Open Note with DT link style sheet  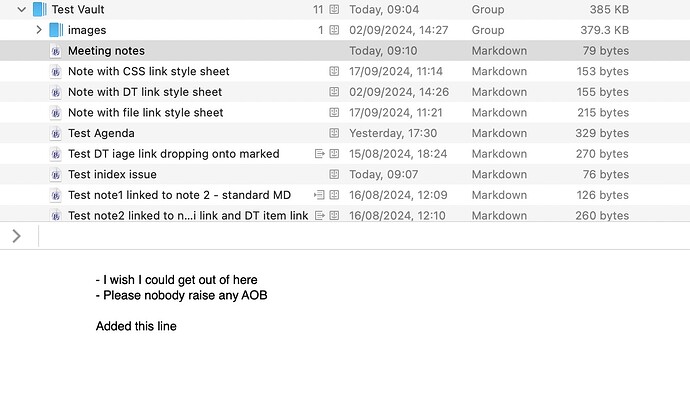145,92
